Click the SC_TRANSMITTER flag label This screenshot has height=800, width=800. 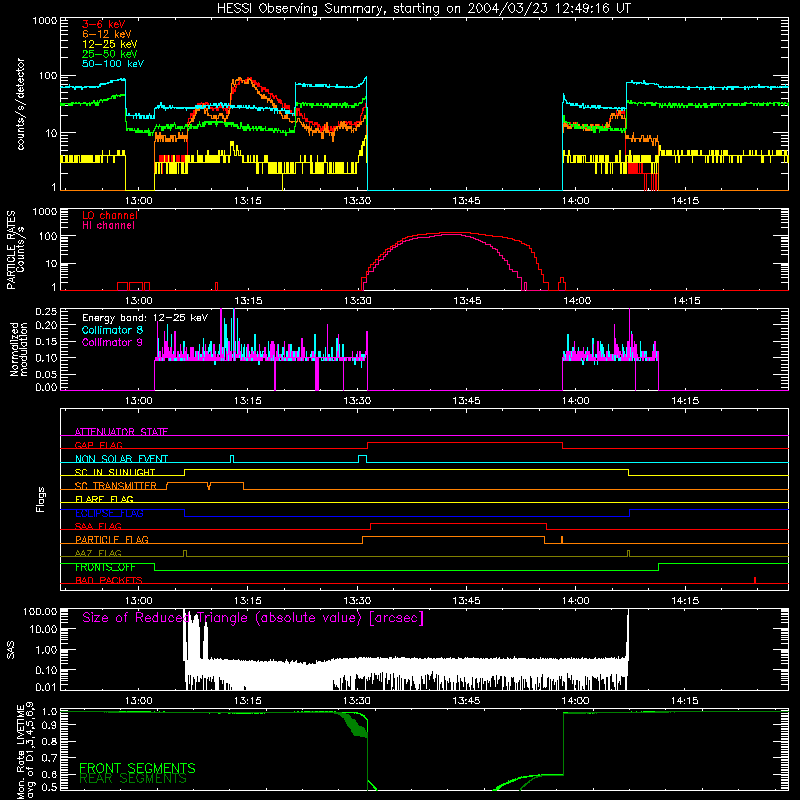(115, 486)
